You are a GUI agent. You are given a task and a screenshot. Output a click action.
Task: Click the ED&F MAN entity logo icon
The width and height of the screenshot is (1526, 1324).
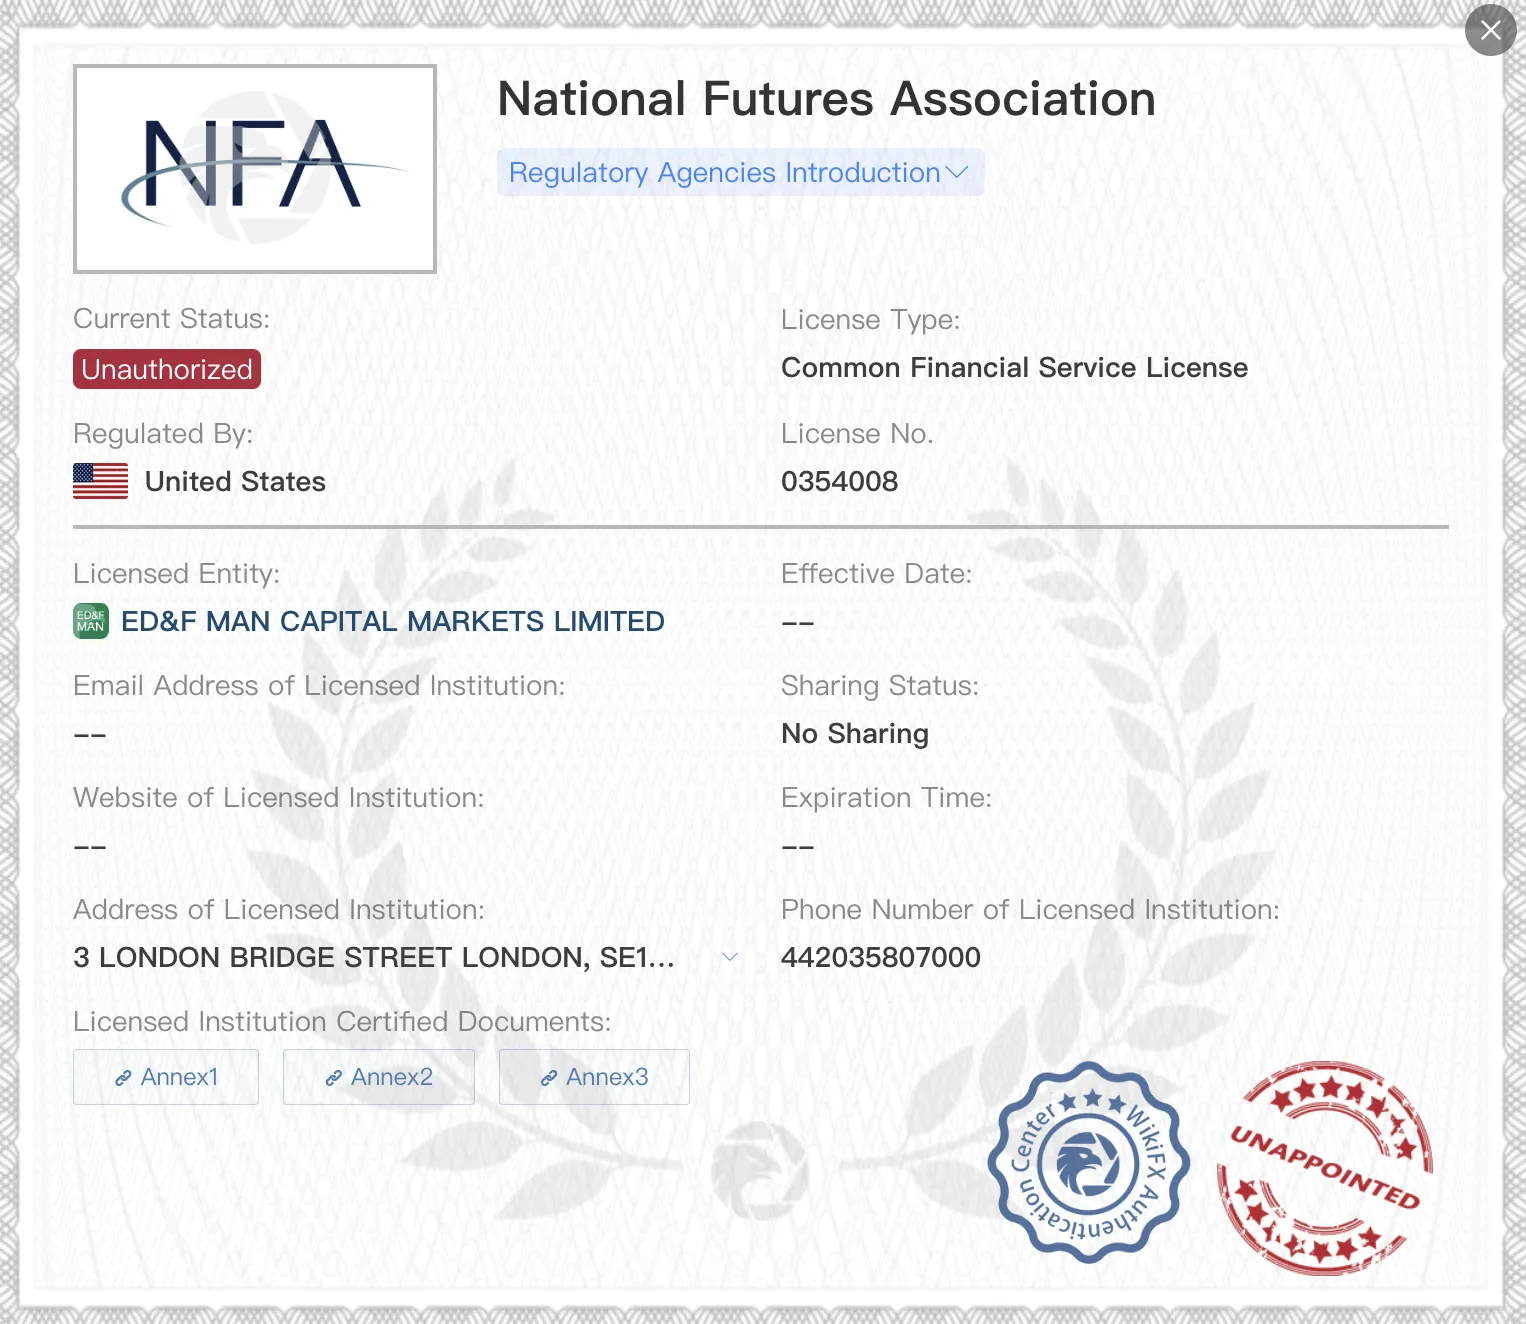coord(91,621)
